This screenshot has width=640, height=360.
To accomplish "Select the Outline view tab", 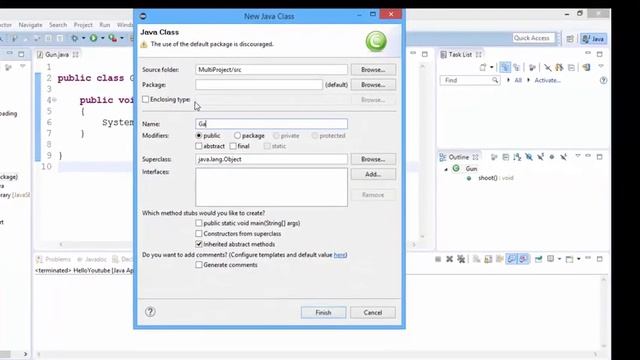I will point(458,157).
